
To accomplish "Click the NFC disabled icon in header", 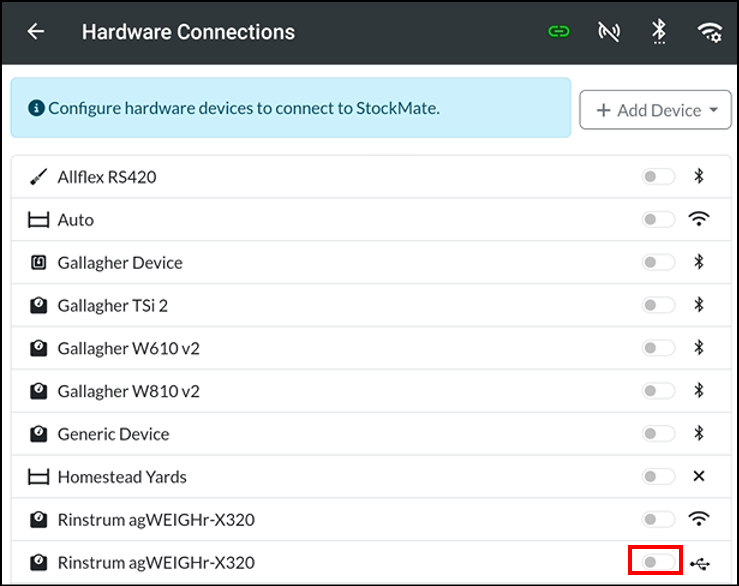I will point(609,32).
